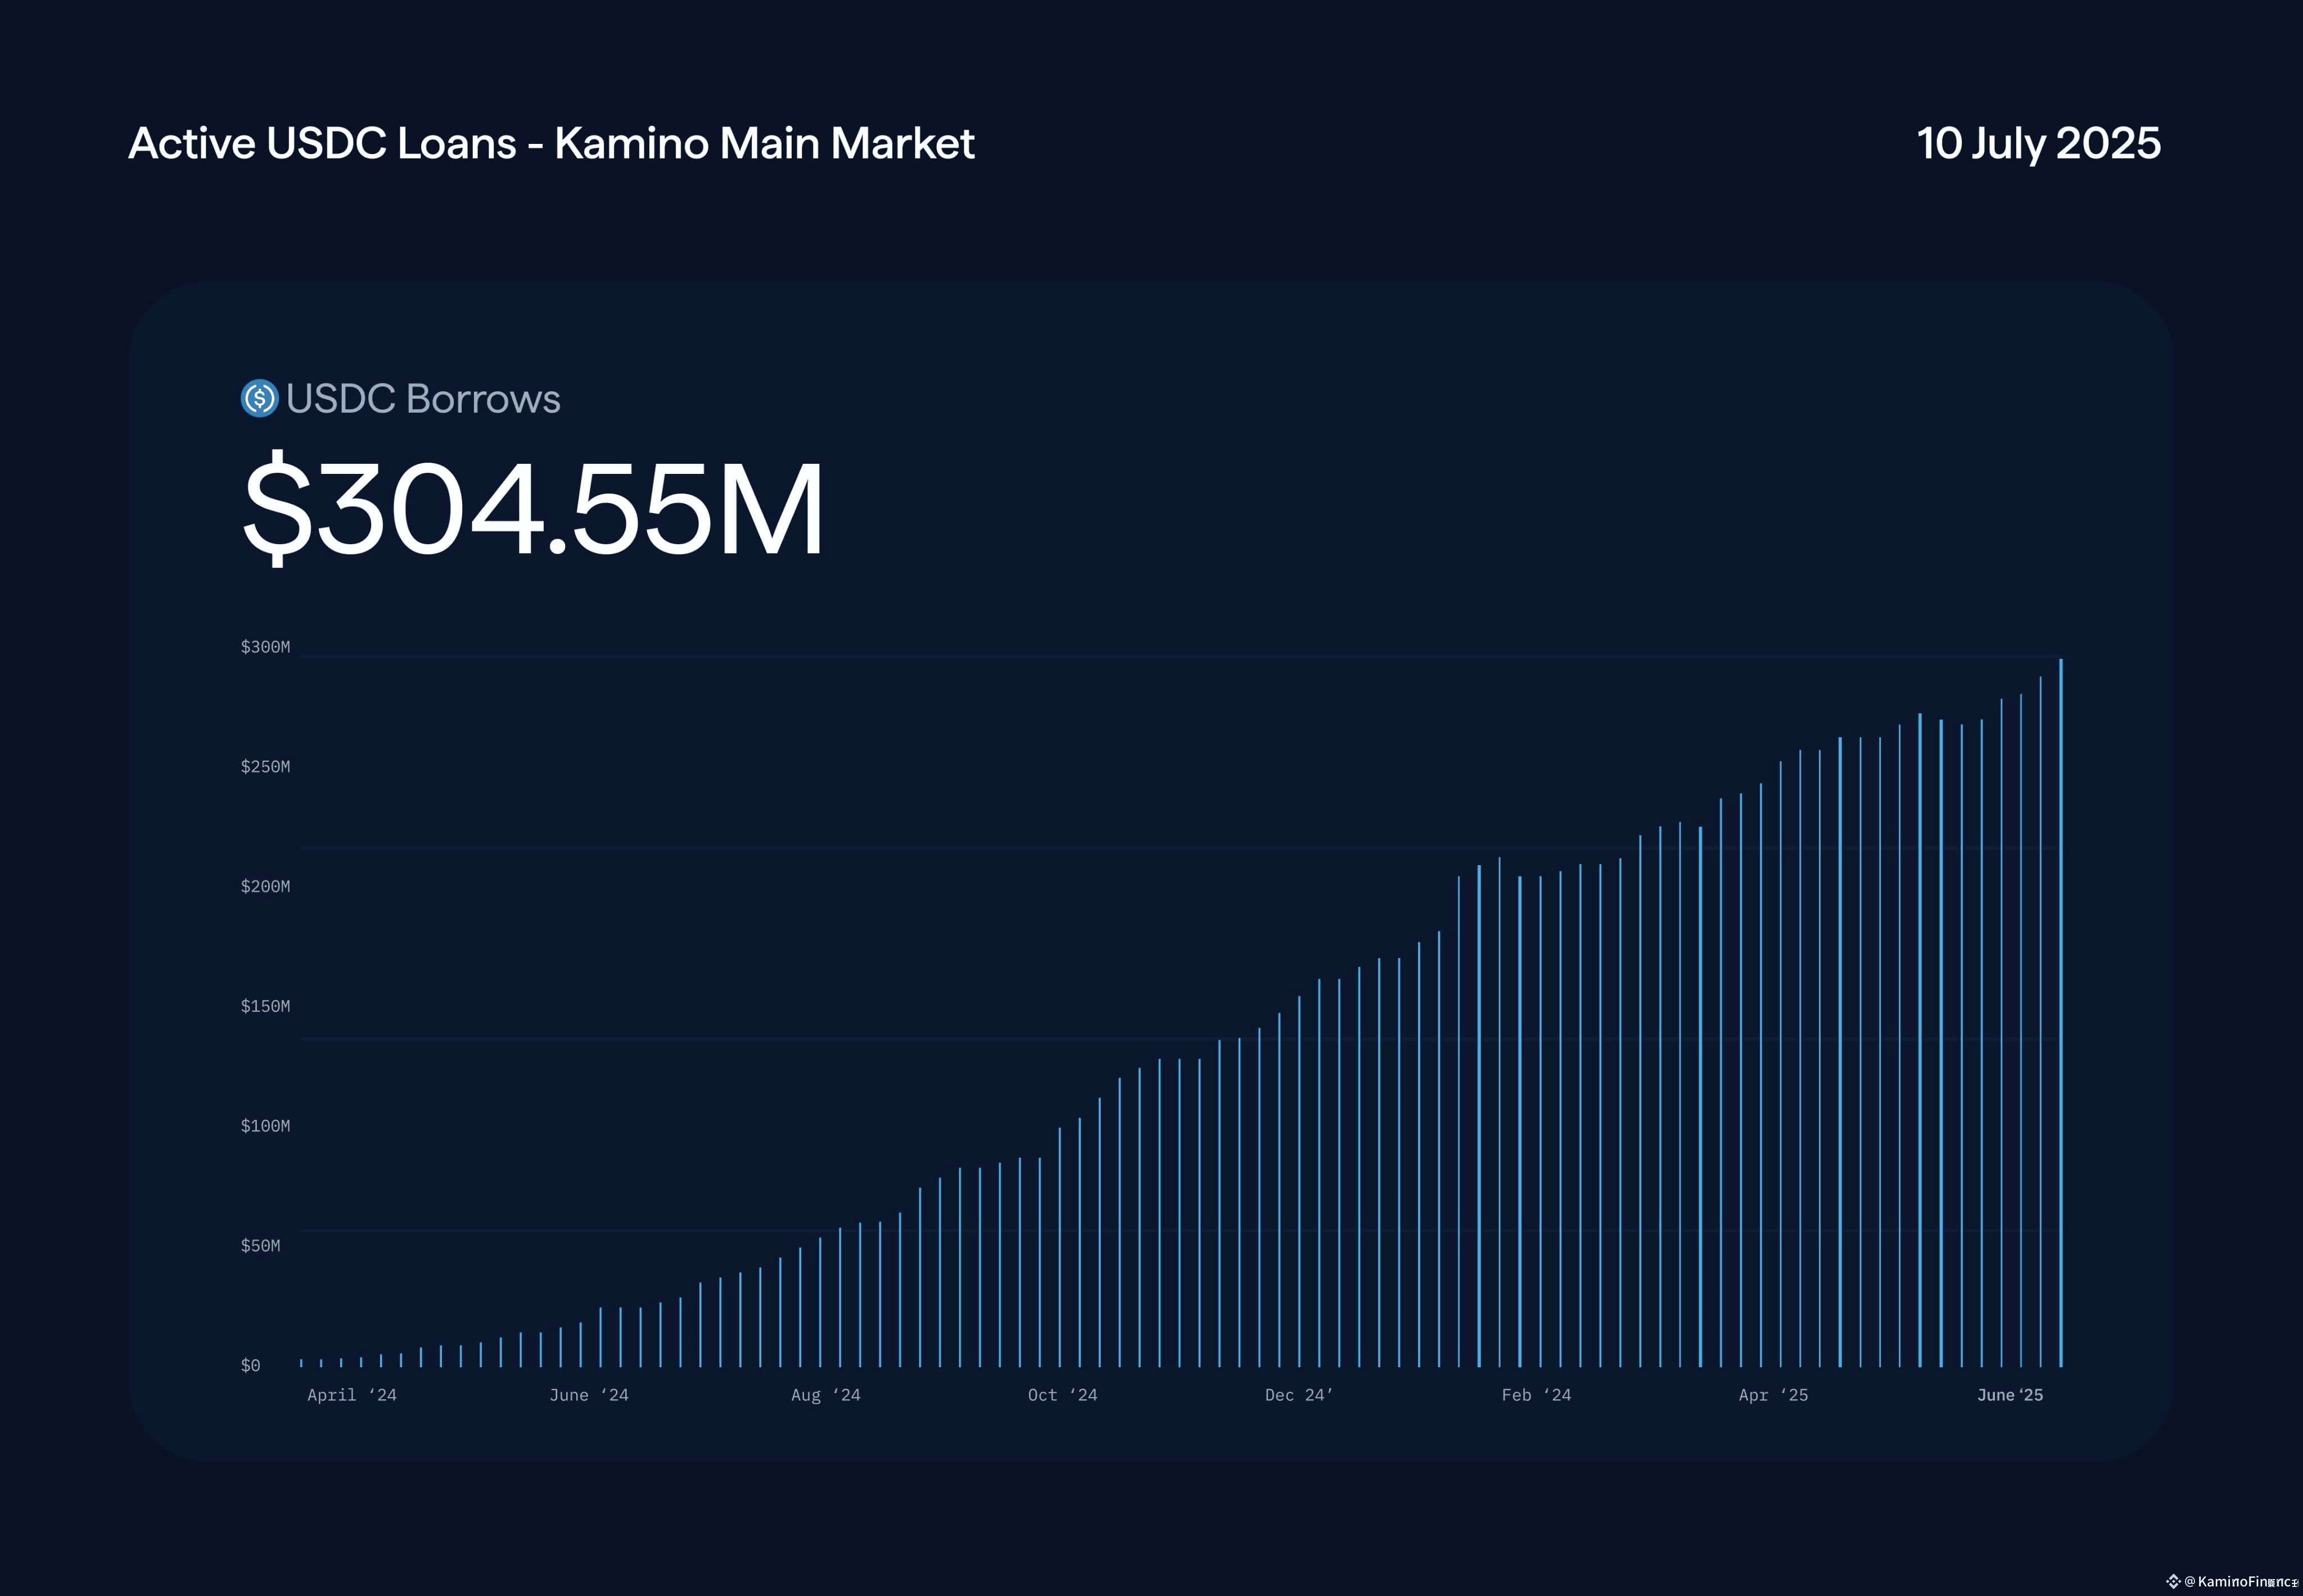
Task: Click the 'June ‘24' x-axis label
Action: (589, 1395)
